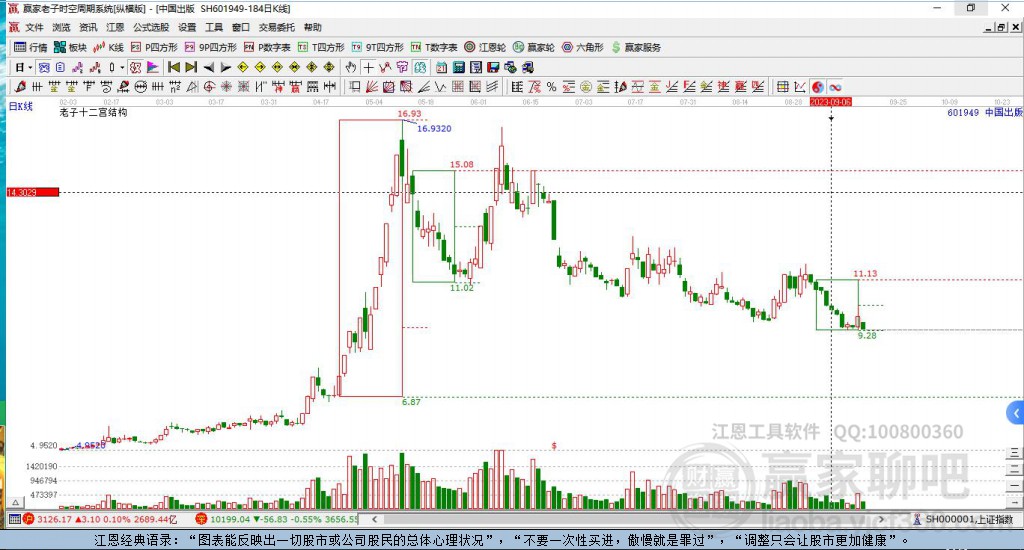Screen dimensions: 1024x550
Task: Open 赢家服务 with dollar icon
Action: (636, 47)
